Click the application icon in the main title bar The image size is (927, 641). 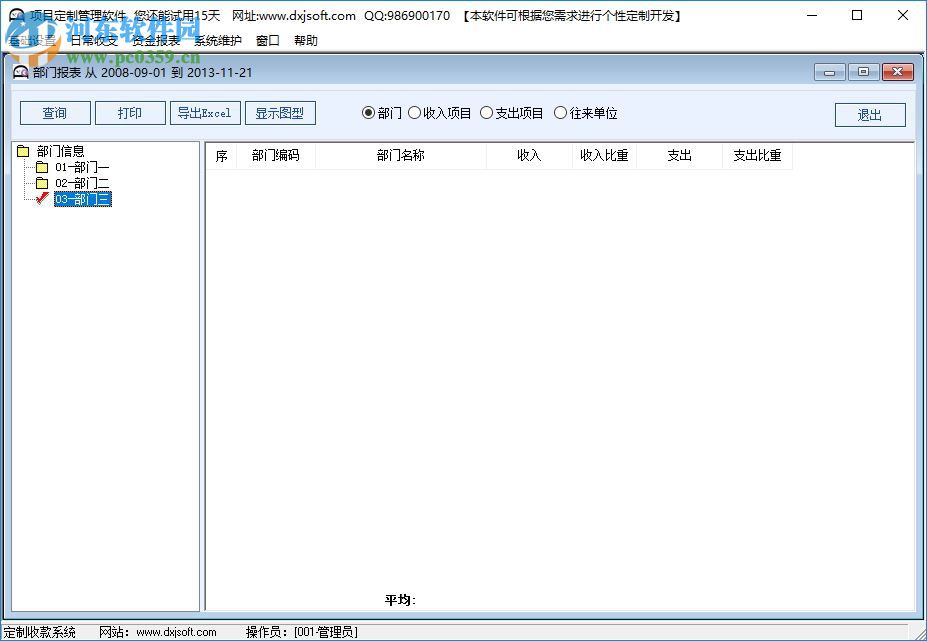point(14,15)
